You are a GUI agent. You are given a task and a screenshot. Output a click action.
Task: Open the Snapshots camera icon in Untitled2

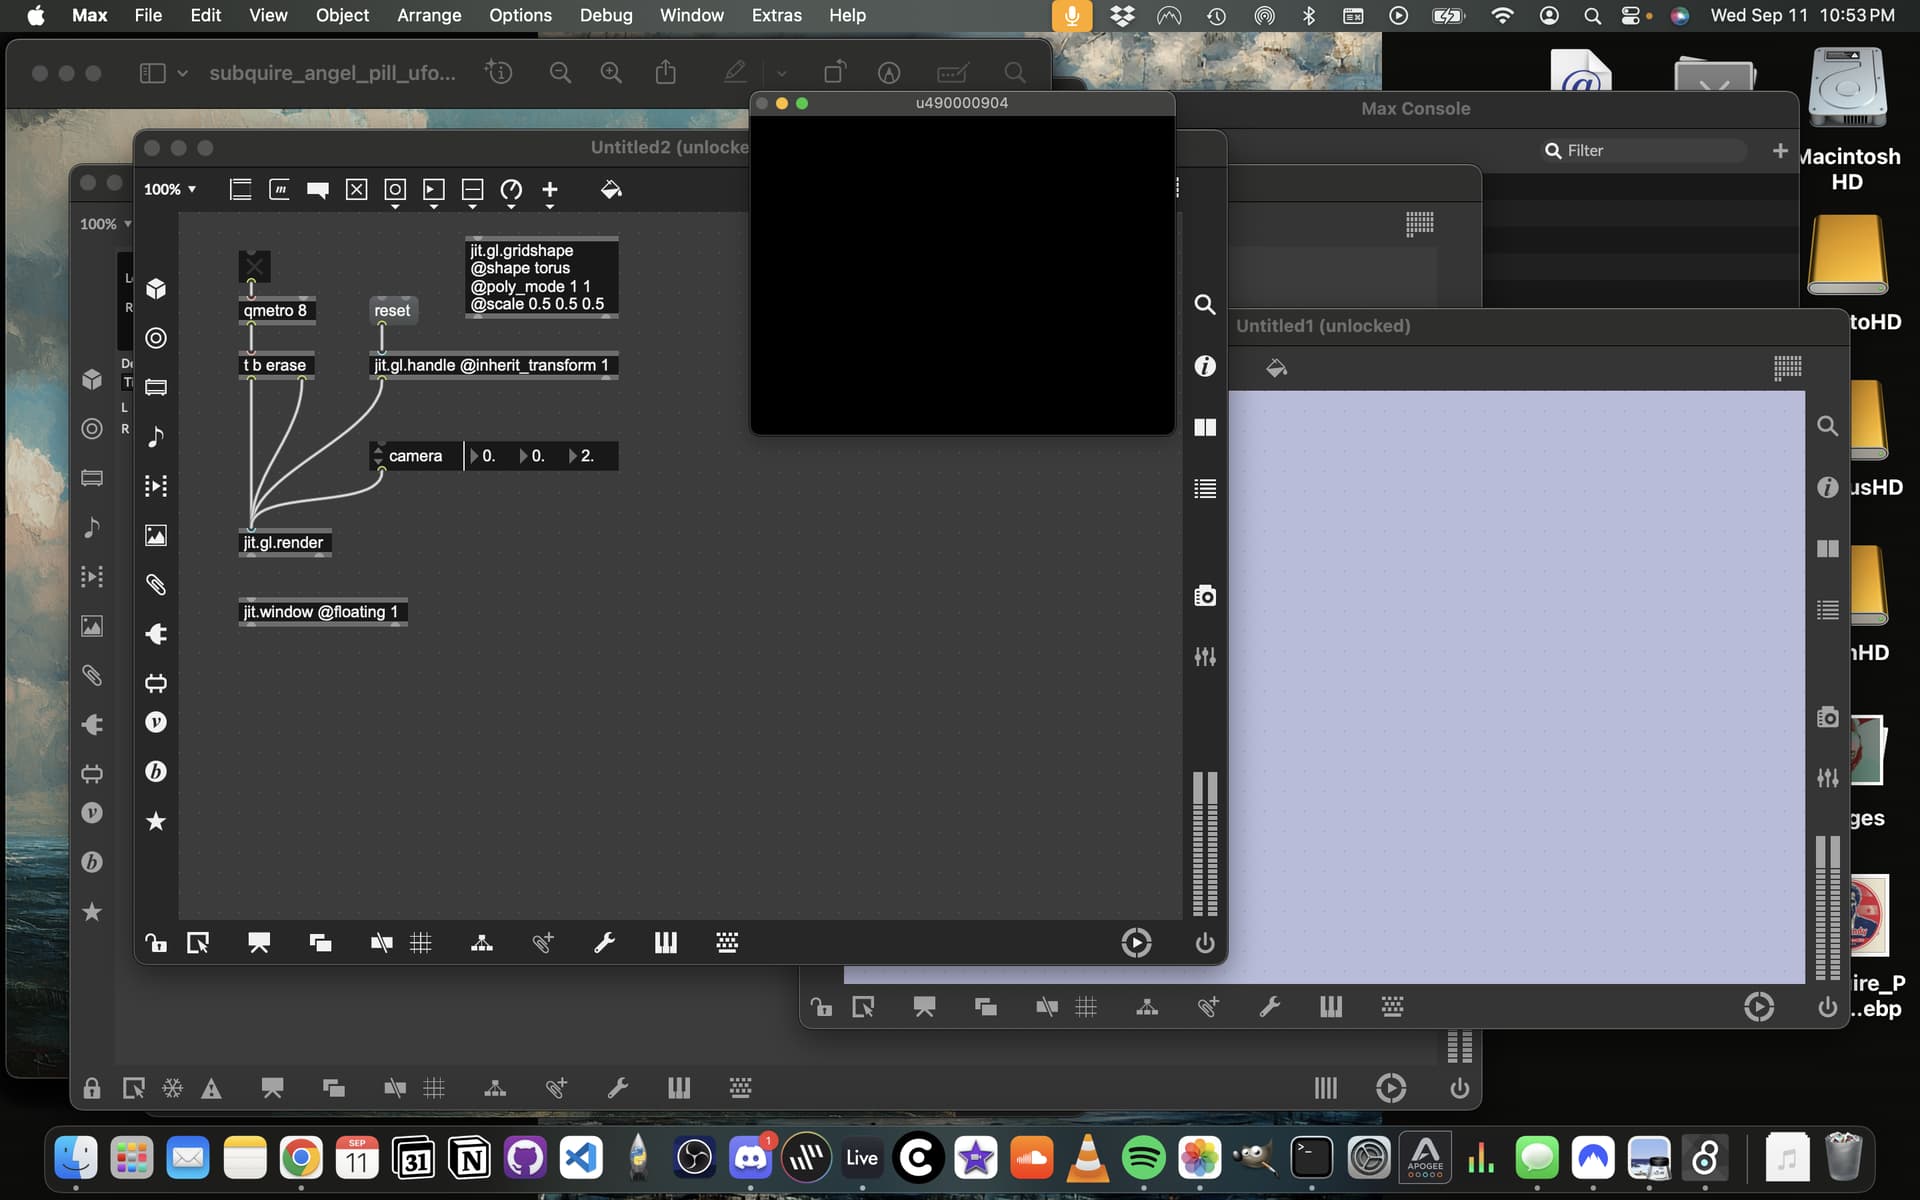pyautogui.click(x=1205, y=596)
